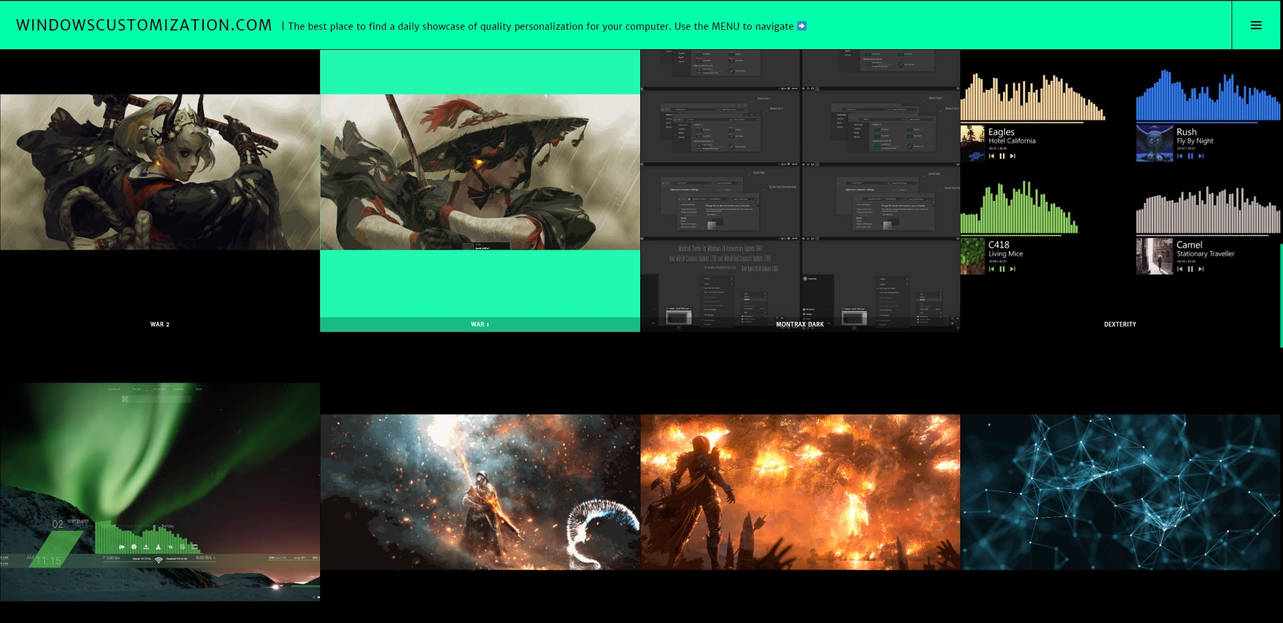The height and width of the screenshot is (623, 1283).
Task: Skip to next track on Eagles player
Action: coord(1013,155)
